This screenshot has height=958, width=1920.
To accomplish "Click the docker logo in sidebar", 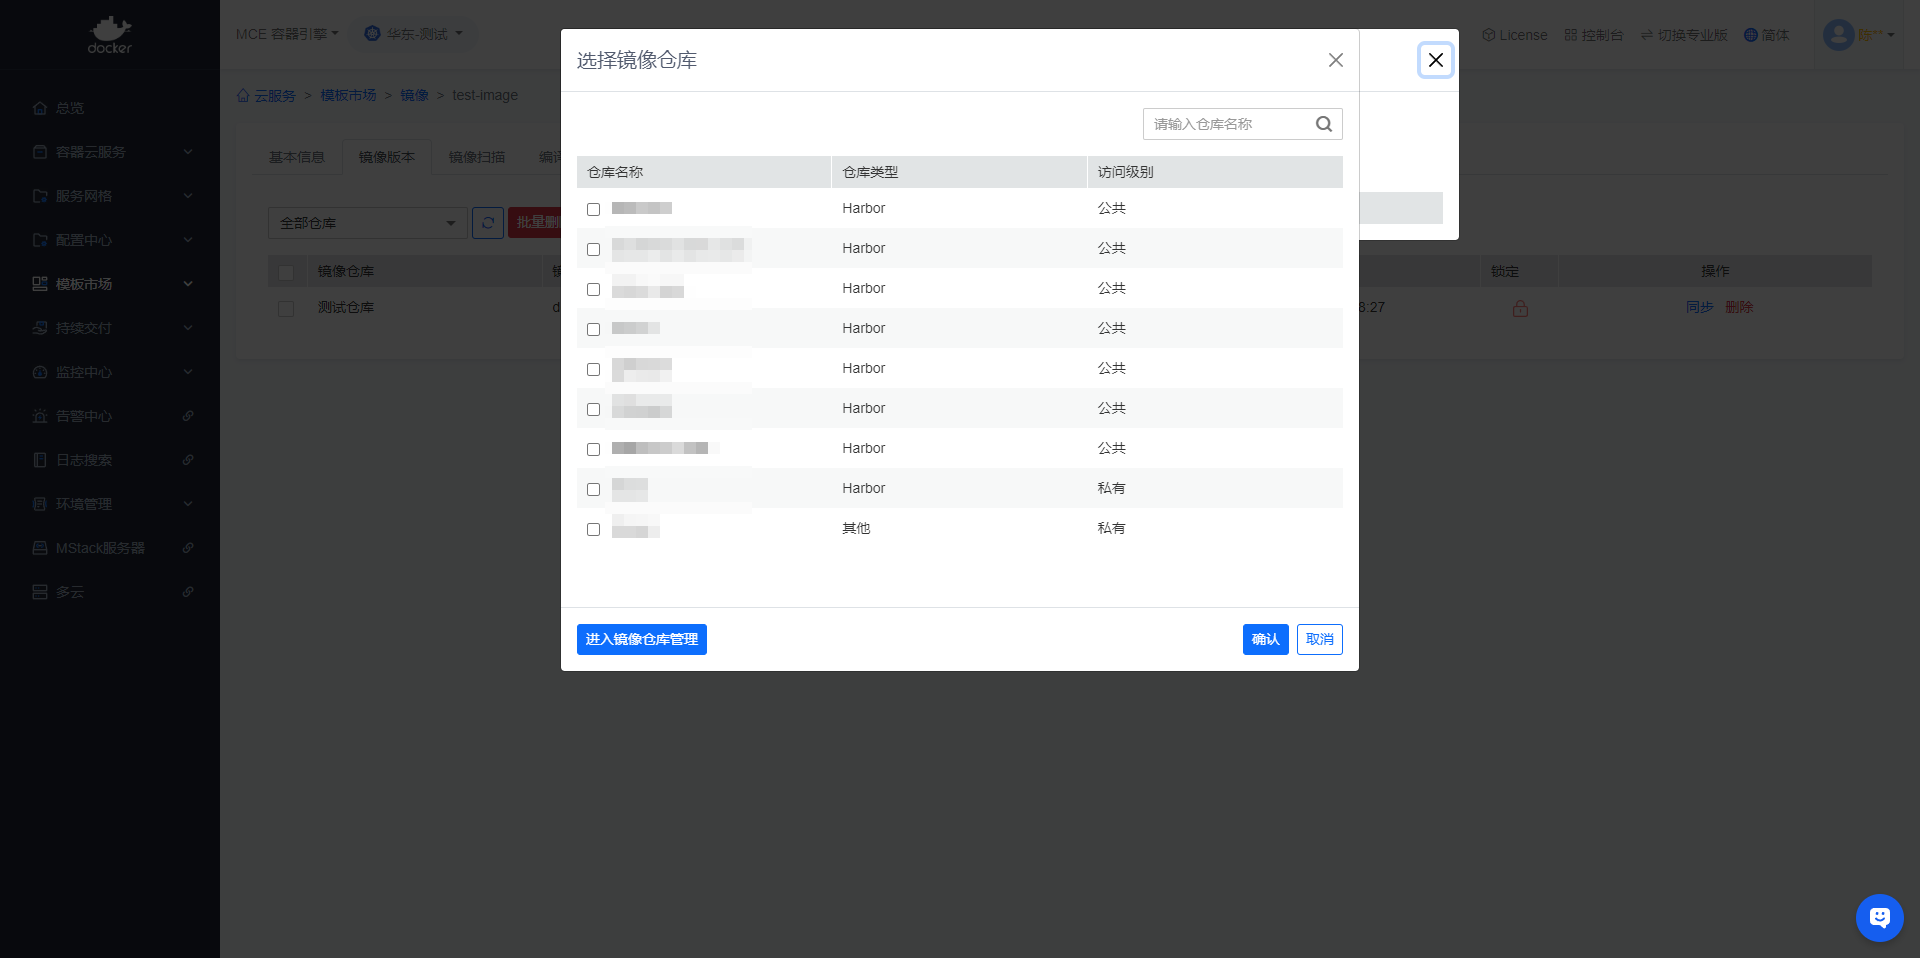I will pos(110,34).
